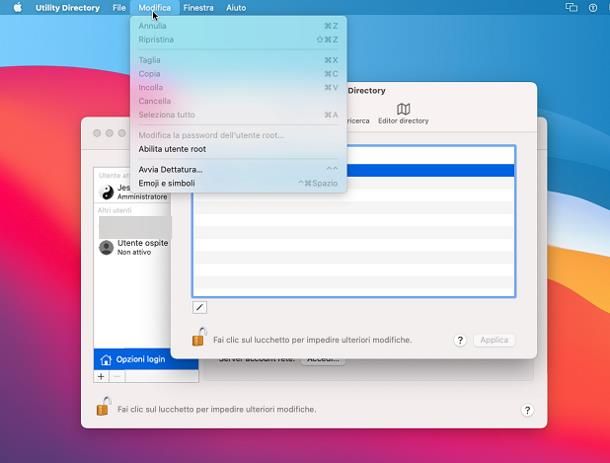Image resolution: width=610 pixels, height=463 pixels.
Task: Click the close button of Users window
Action: point(97,133)
